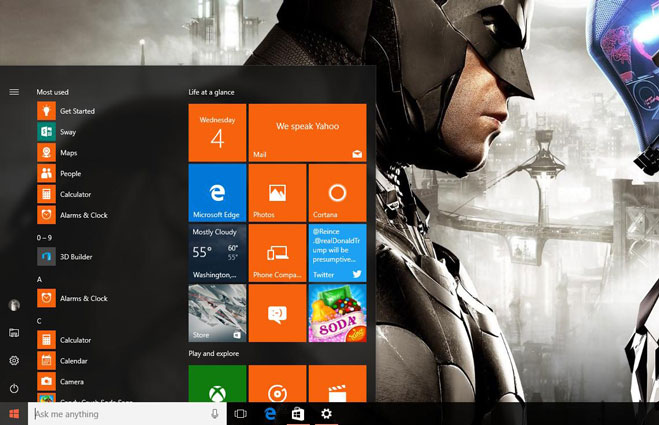659x425 pixels.
Task: Open File Explorer from Start sidebar
Action: (x=14, y=333)
